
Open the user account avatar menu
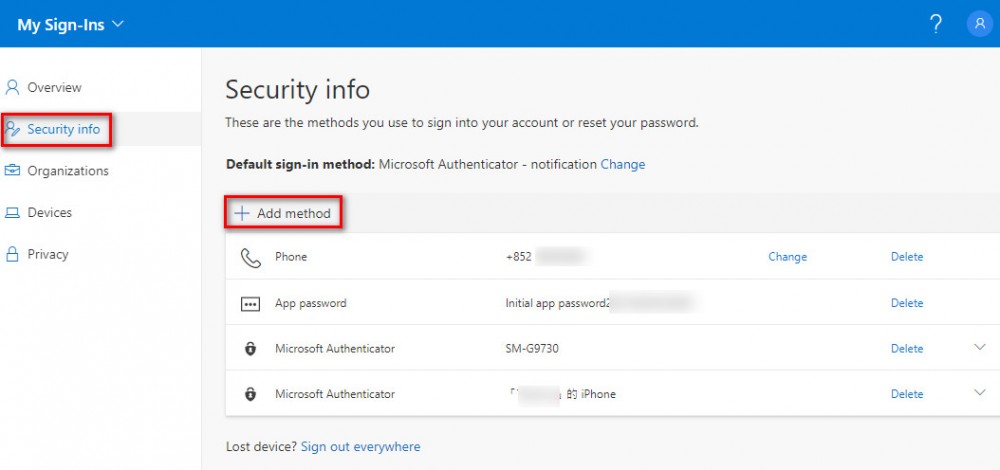tap(980, 24)
